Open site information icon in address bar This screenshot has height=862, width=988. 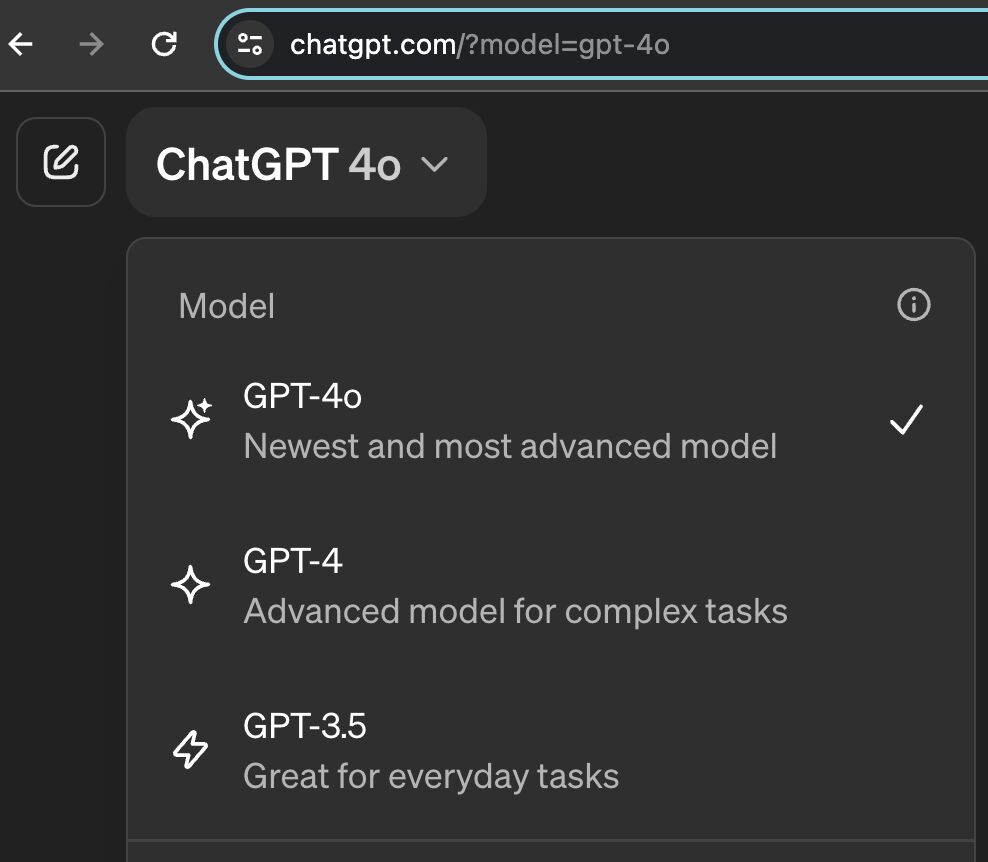[250, 44]
